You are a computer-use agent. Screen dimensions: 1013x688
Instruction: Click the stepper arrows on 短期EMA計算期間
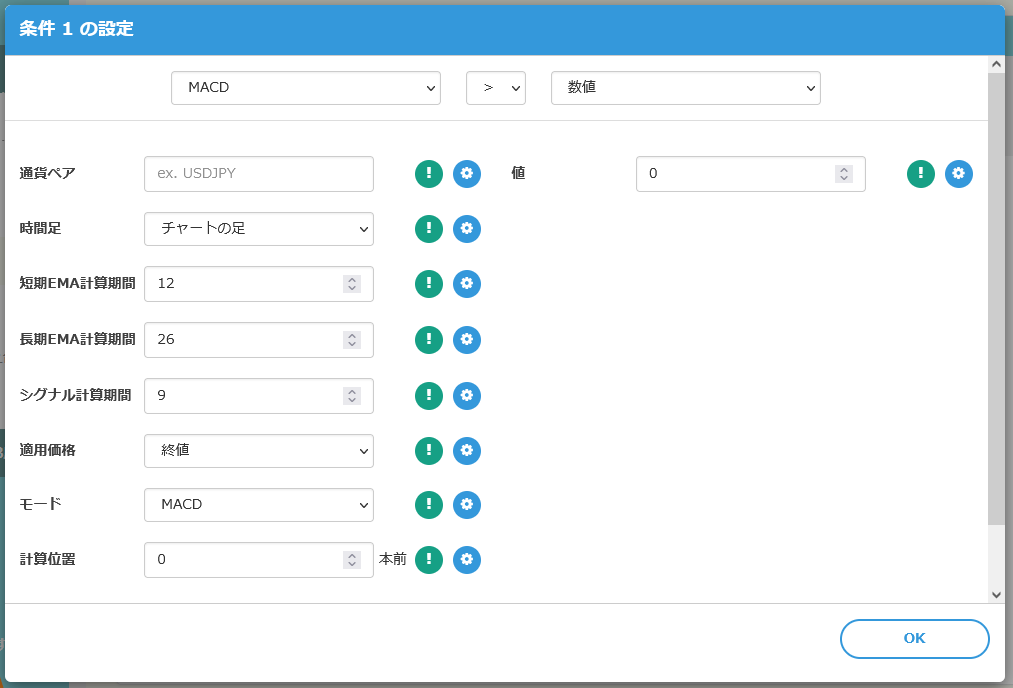tap(352, 284)
